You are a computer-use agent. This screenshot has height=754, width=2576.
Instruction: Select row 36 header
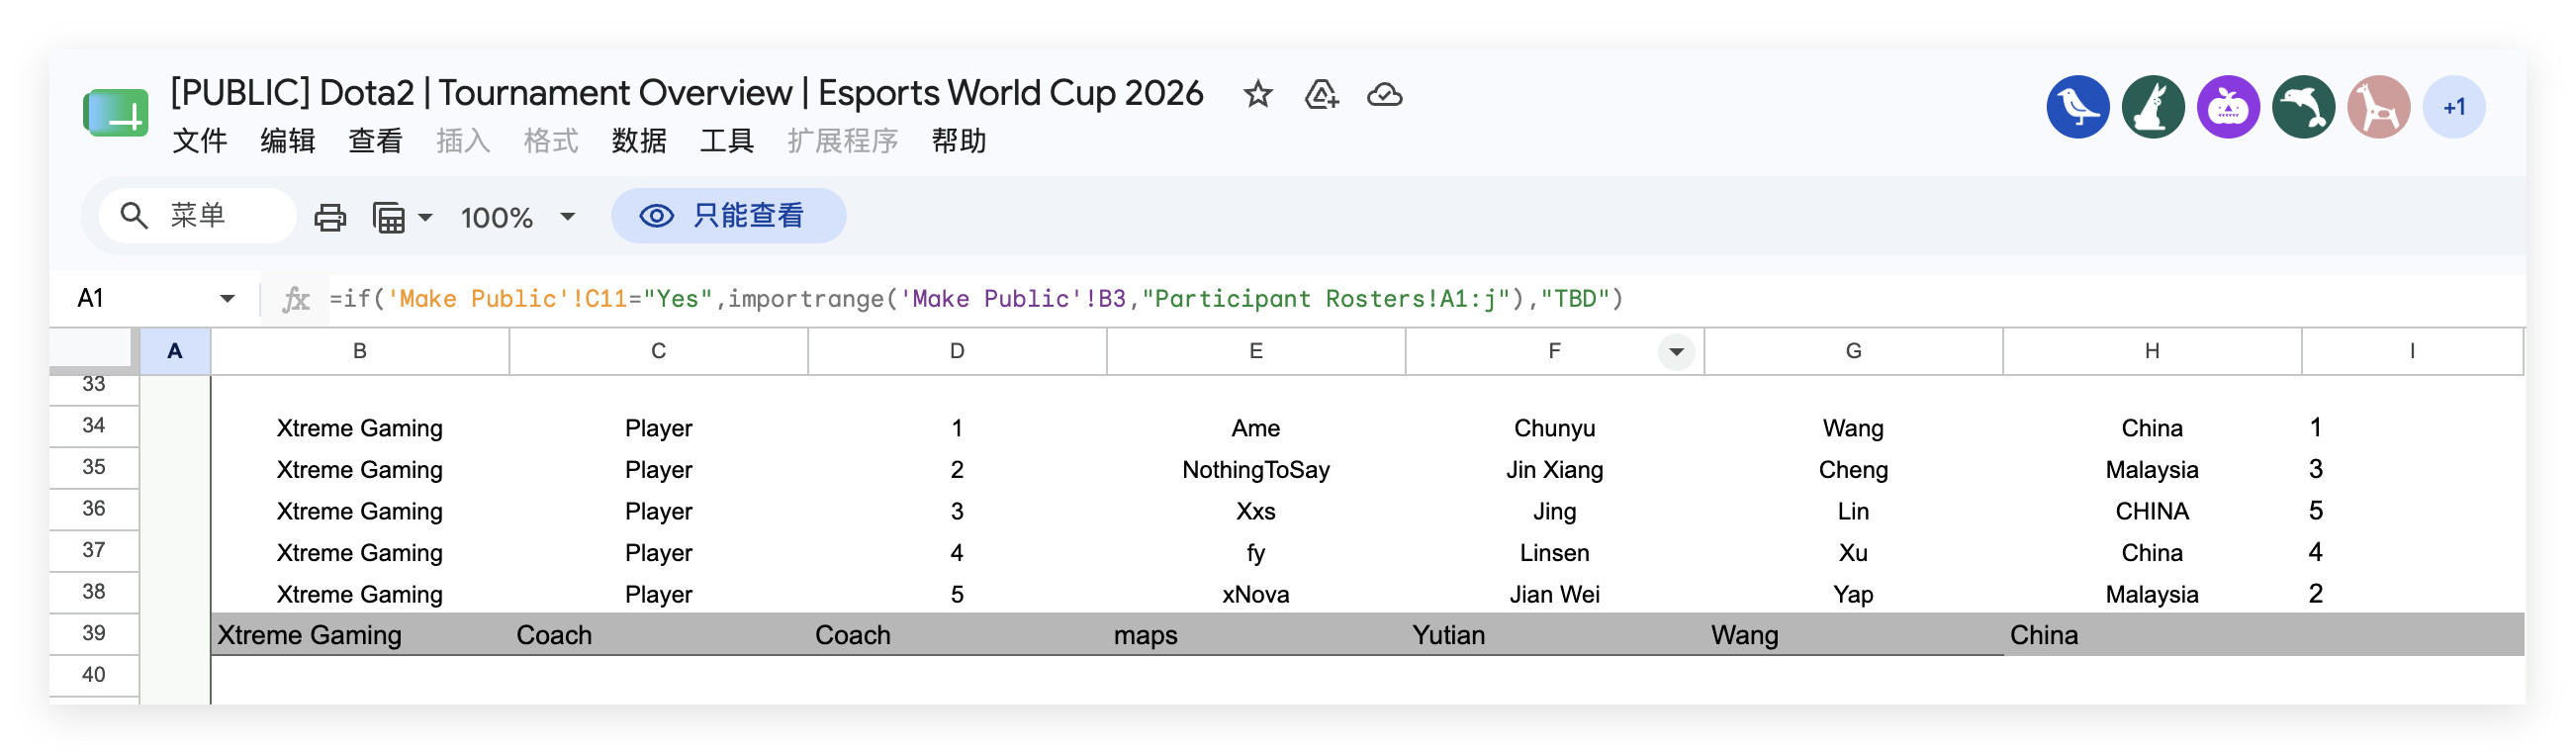pyautogui.click(x=94, y=509)
